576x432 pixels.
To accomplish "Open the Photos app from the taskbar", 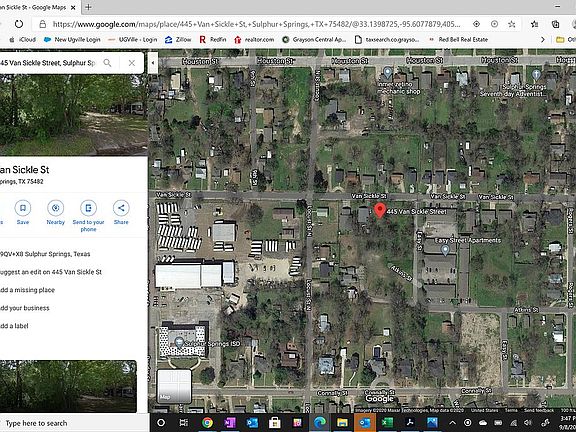I will pos(432,423).
